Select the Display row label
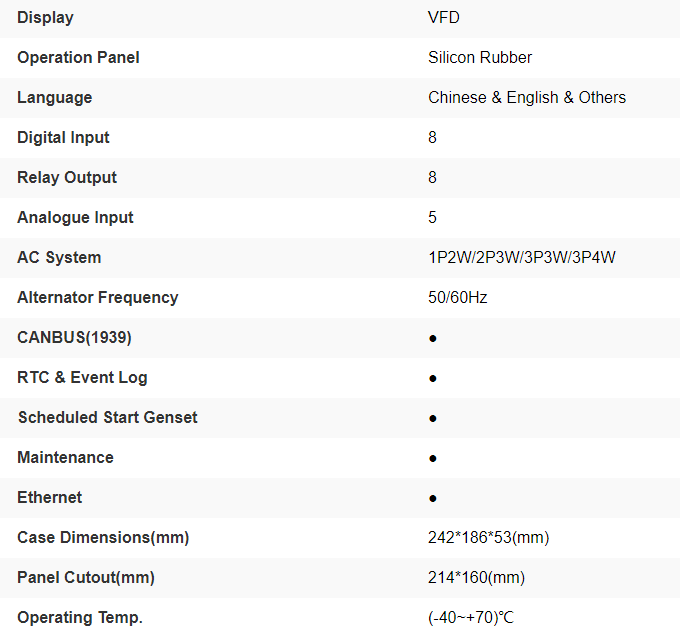Viewport: 680px width, 644px height. tap(45, 17)
